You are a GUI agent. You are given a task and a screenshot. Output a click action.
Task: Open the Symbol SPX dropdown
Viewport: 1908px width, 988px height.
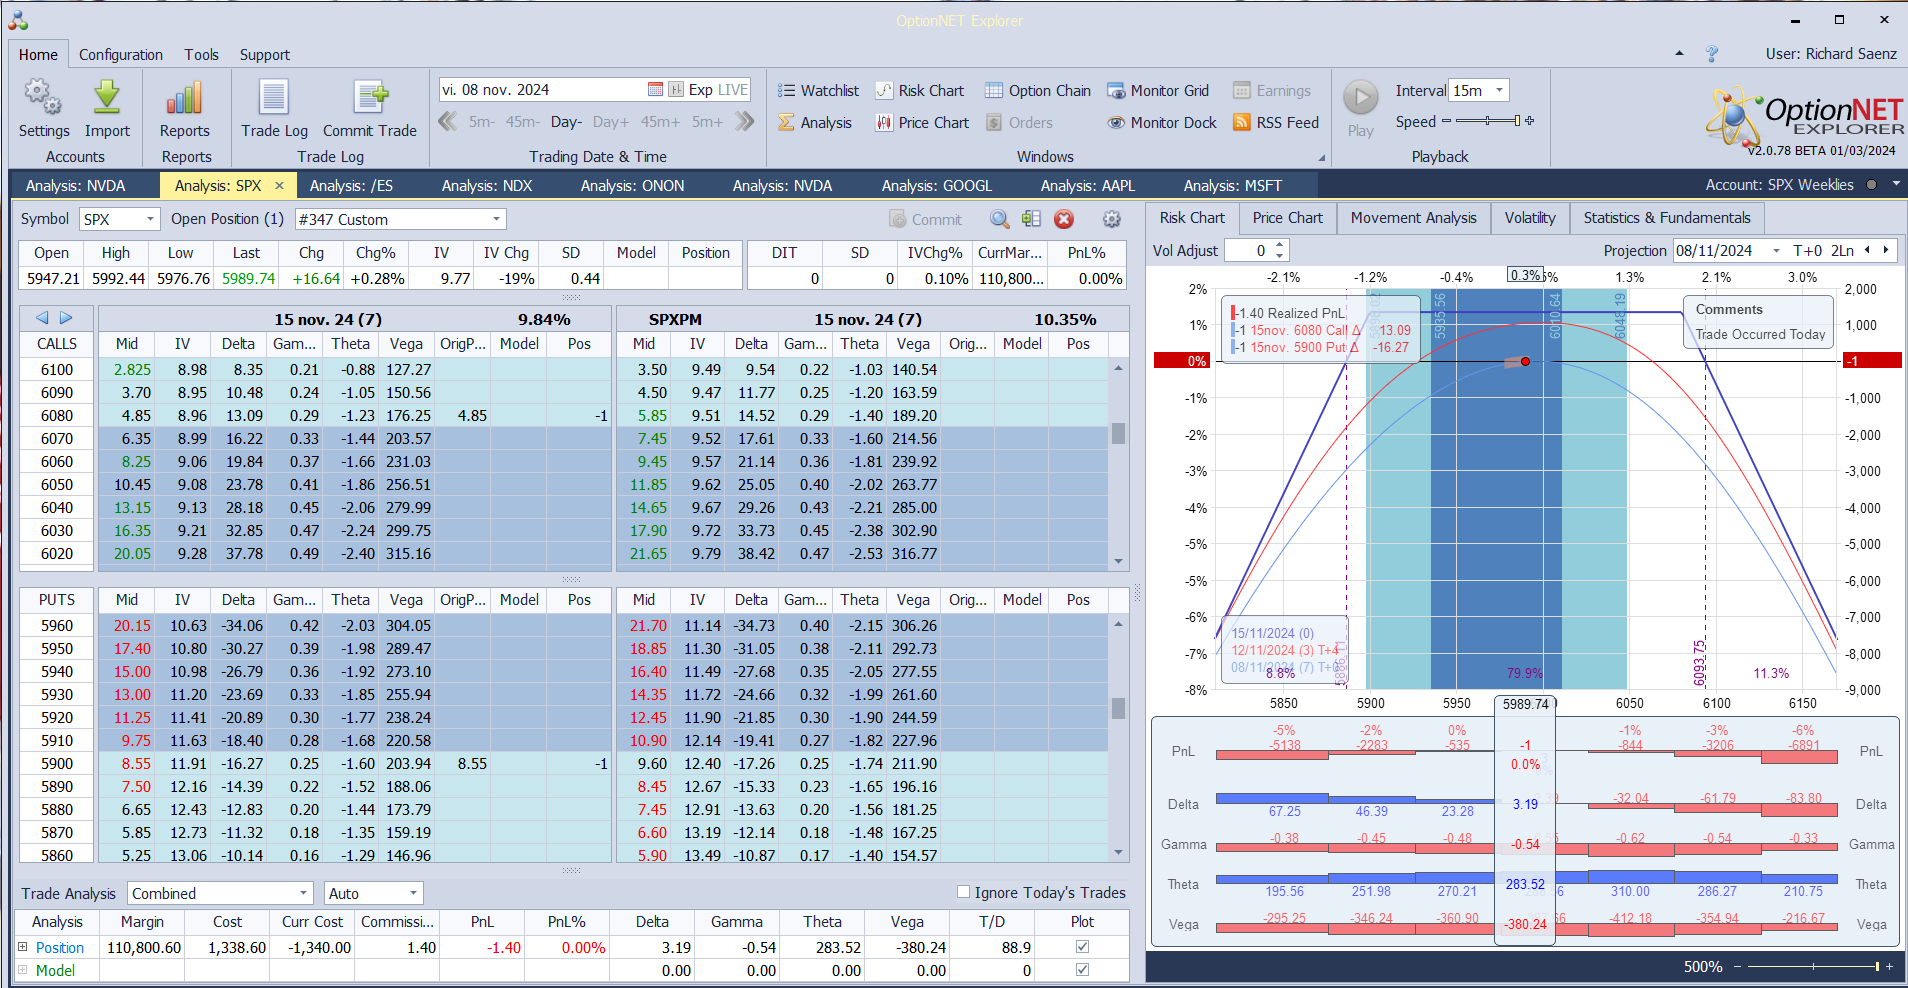(150, 219)
